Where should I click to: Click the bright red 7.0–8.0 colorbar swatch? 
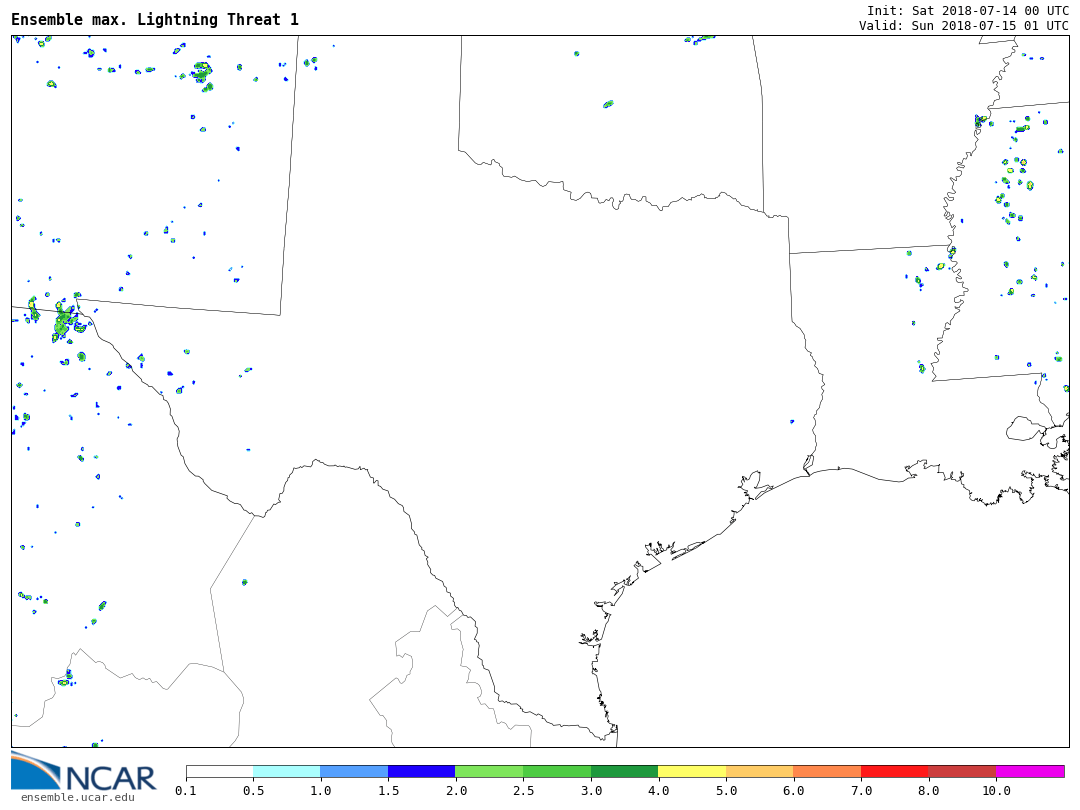894,772
